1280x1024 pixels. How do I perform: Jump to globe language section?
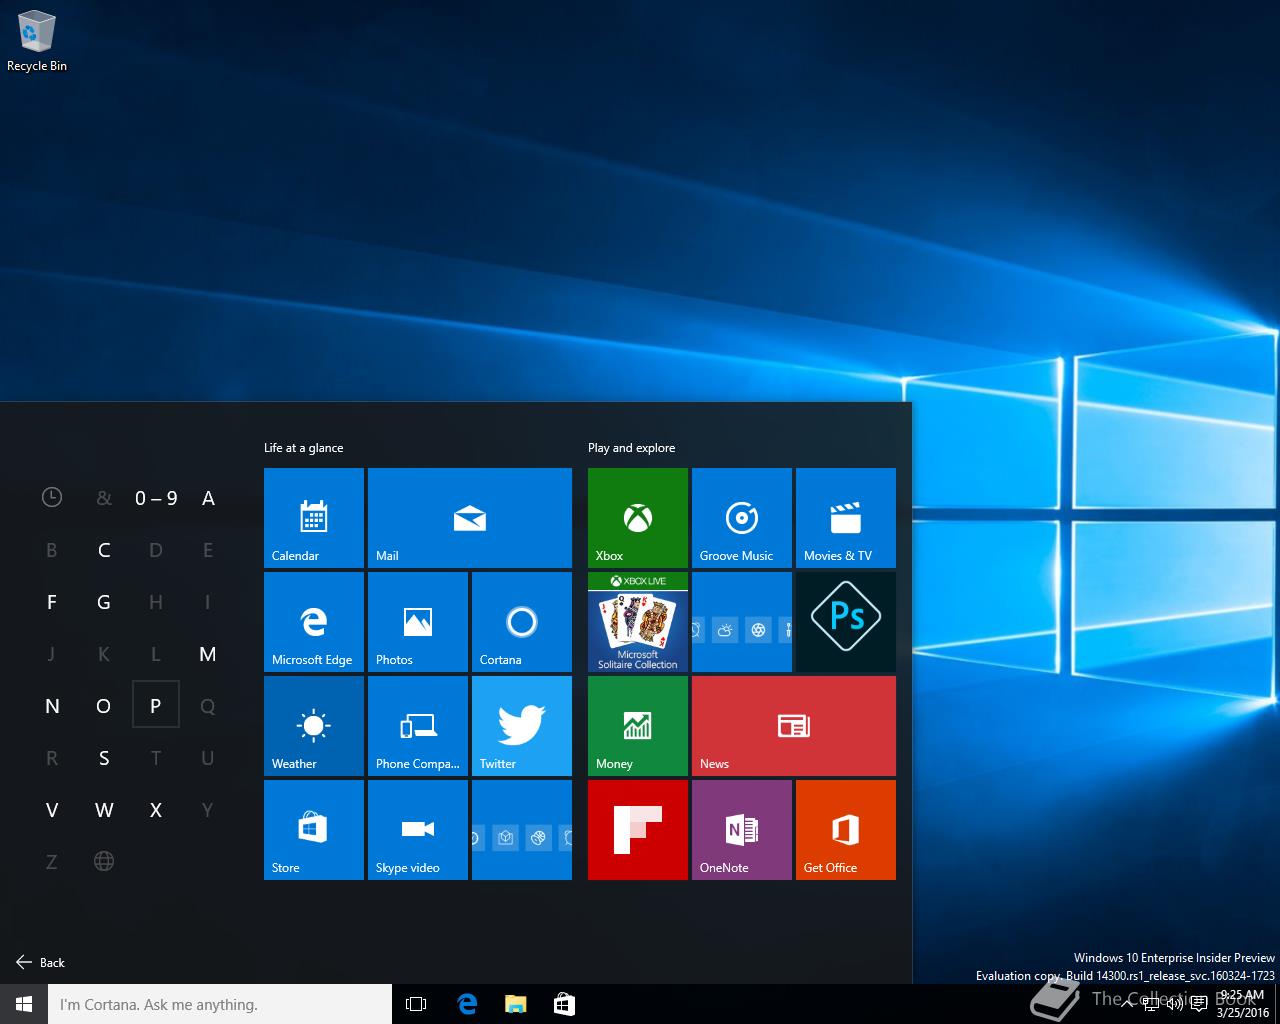[104, 861]
